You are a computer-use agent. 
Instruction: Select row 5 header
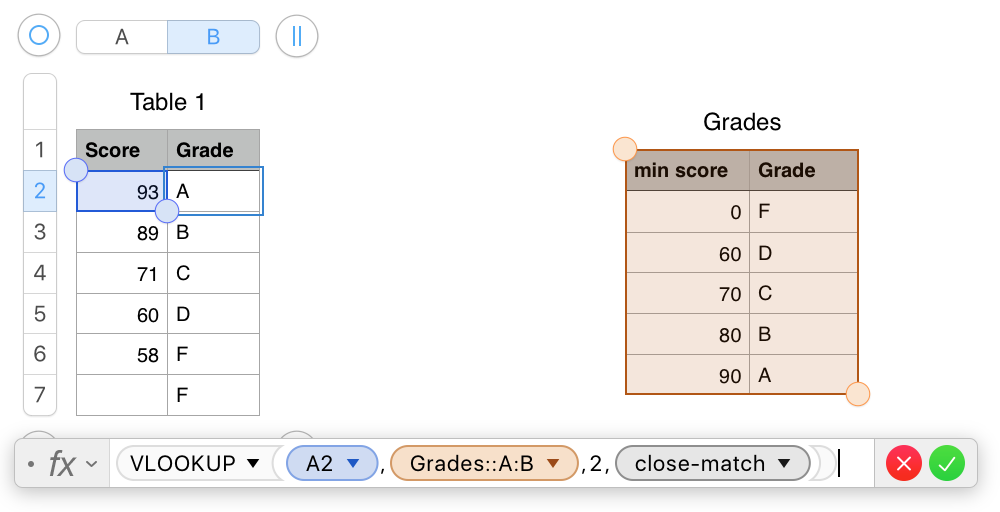pyautogui.click(x=40, y=314)
